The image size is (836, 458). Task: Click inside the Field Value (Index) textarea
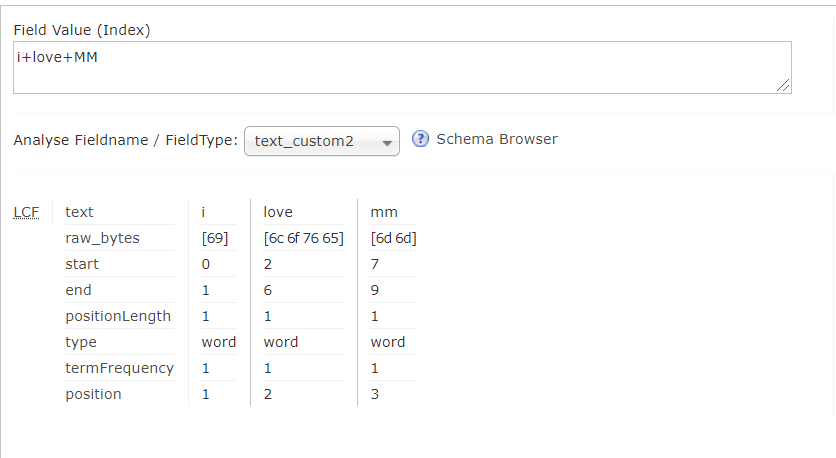click(x=400, y=67)
